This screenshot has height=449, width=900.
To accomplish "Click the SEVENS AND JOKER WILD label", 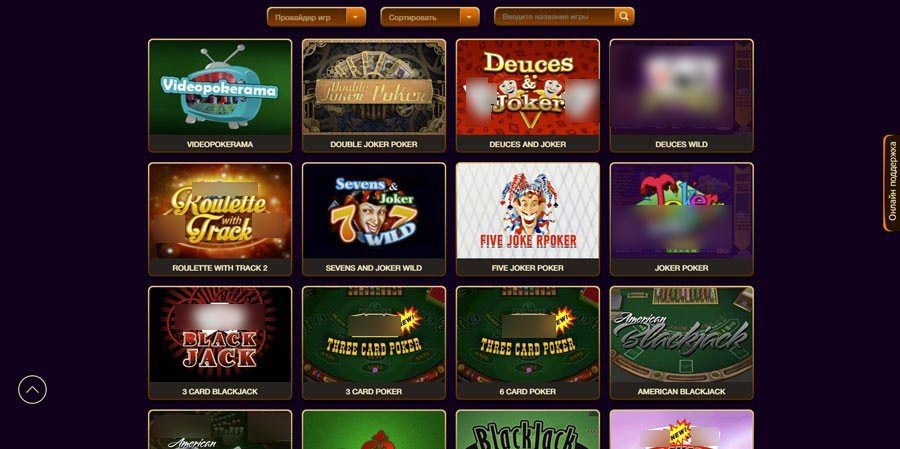I will click(374, 268).
